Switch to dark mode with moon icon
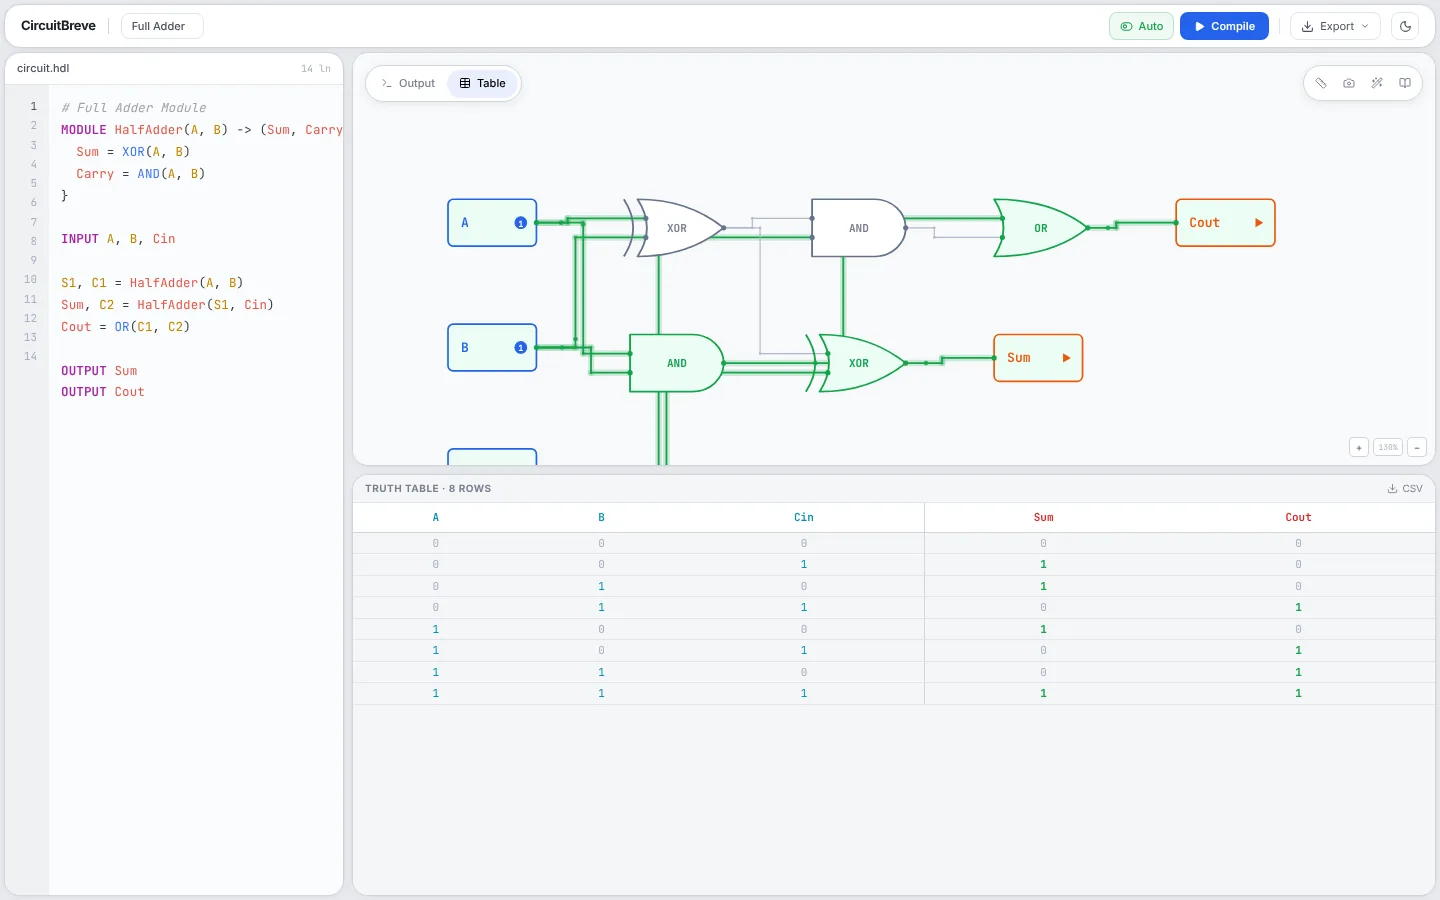This screenshot has height=900, width=1440. 1406,26
